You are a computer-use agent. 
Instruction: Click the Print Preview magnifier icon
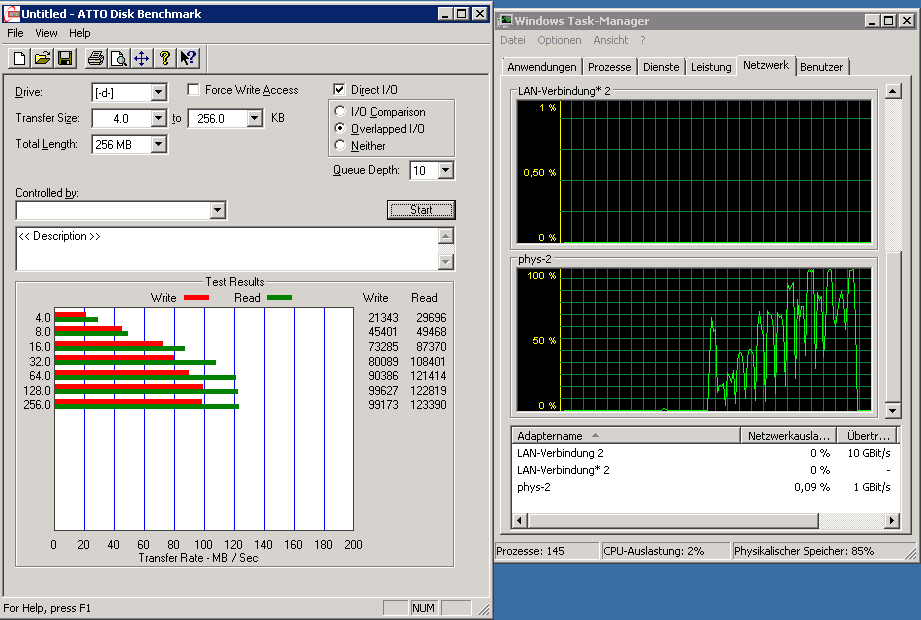pyautogui.click(x=119, y=58)
